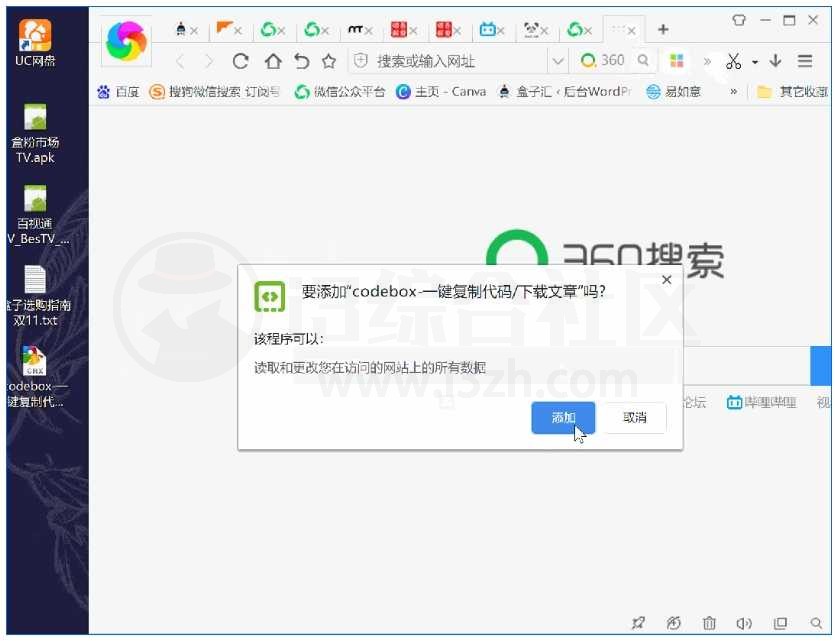Expand the bookmarks bar overflow chevron
Screen dimensions: 835x641
733,92
